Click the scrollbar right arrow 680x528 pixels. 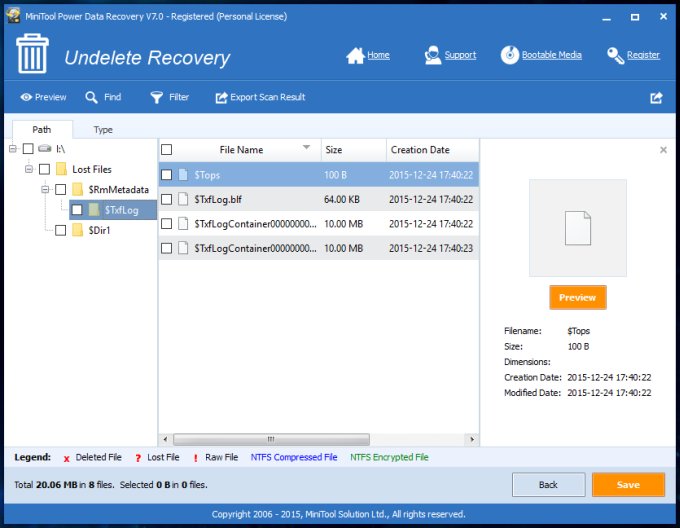(472, 439)
